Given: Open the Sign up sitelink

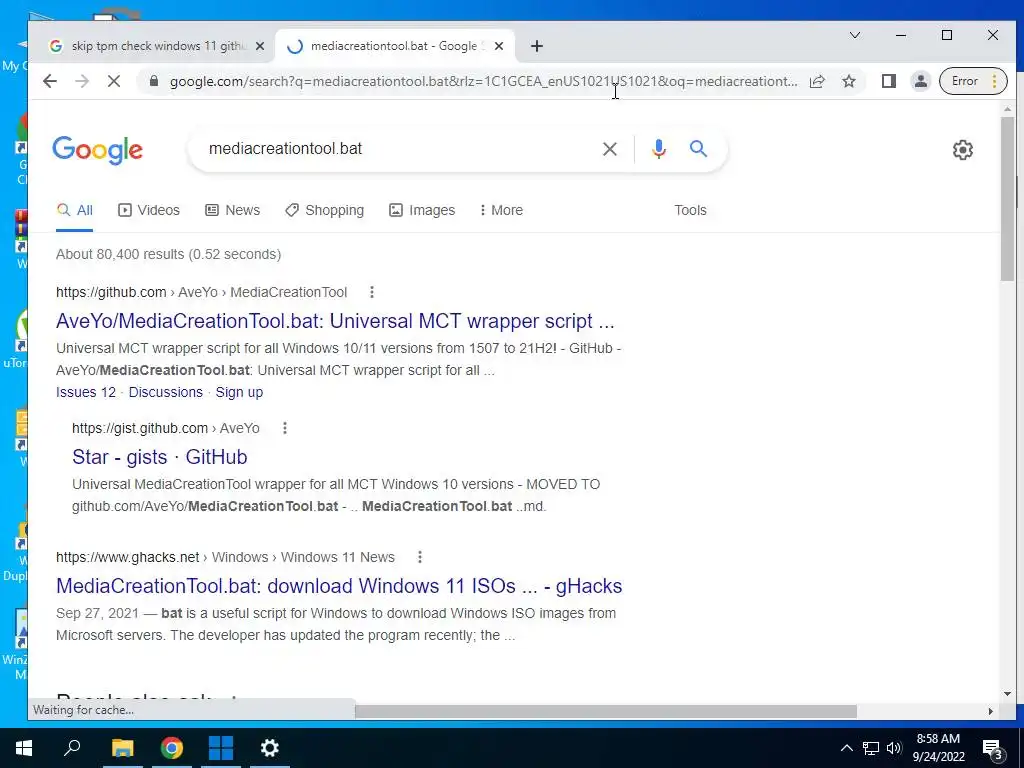Looking at the screenshot, I should [239, 392].
